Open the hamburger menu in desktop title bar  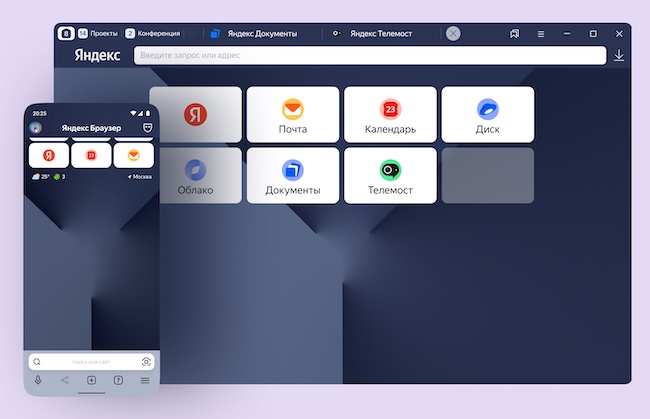(x=541, y=34)
